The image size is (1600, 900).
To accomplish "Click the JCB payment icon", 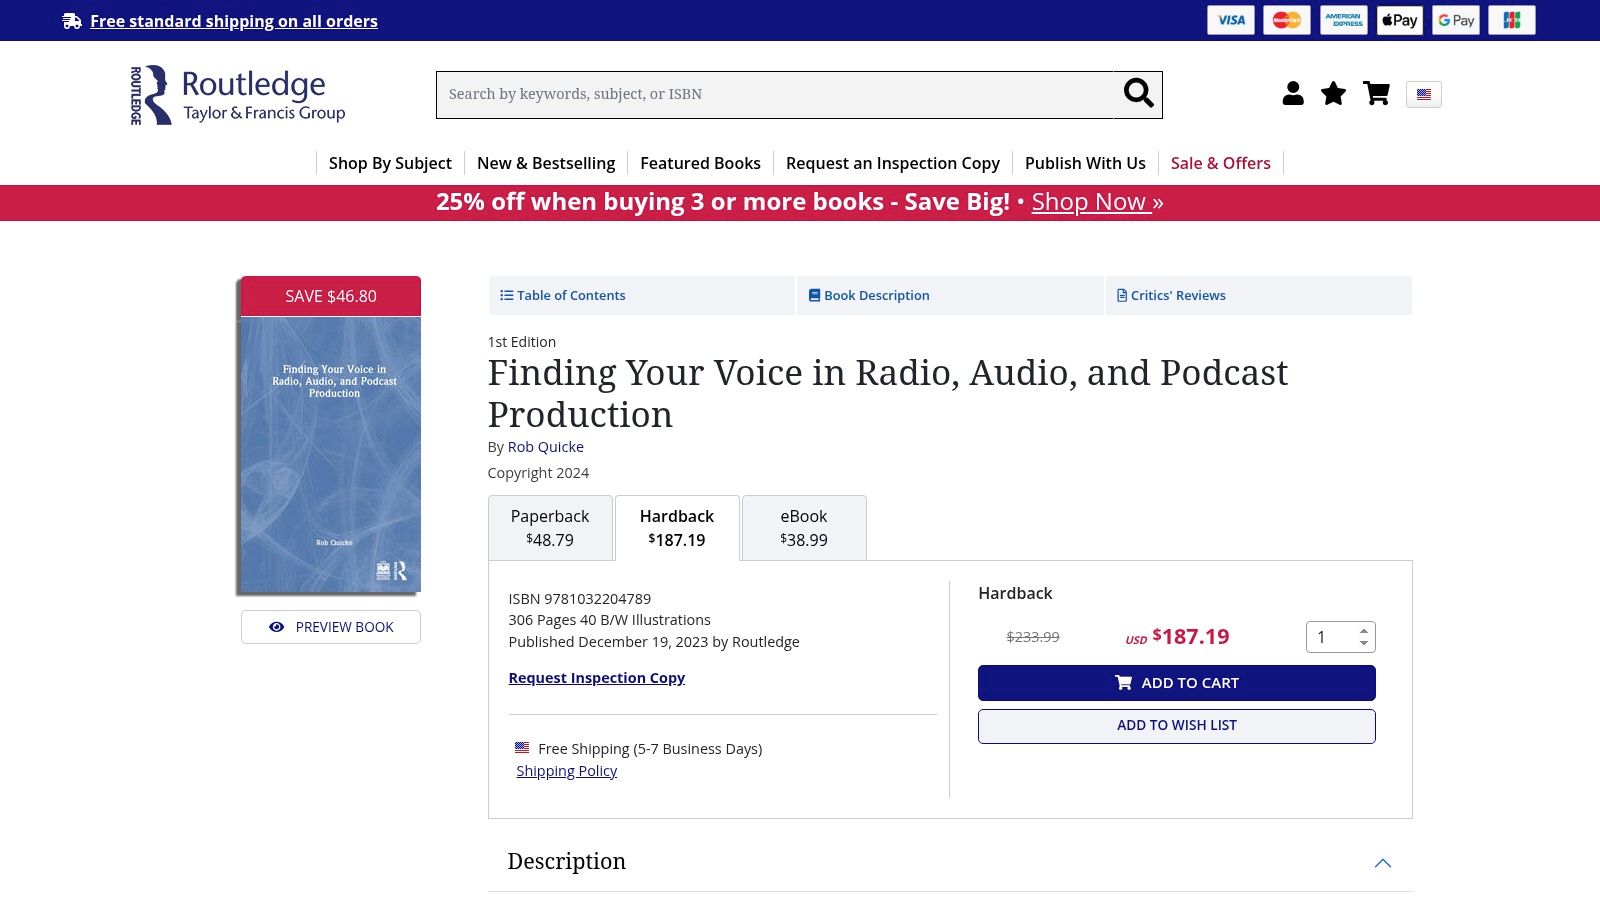I will pos(1512,20).
